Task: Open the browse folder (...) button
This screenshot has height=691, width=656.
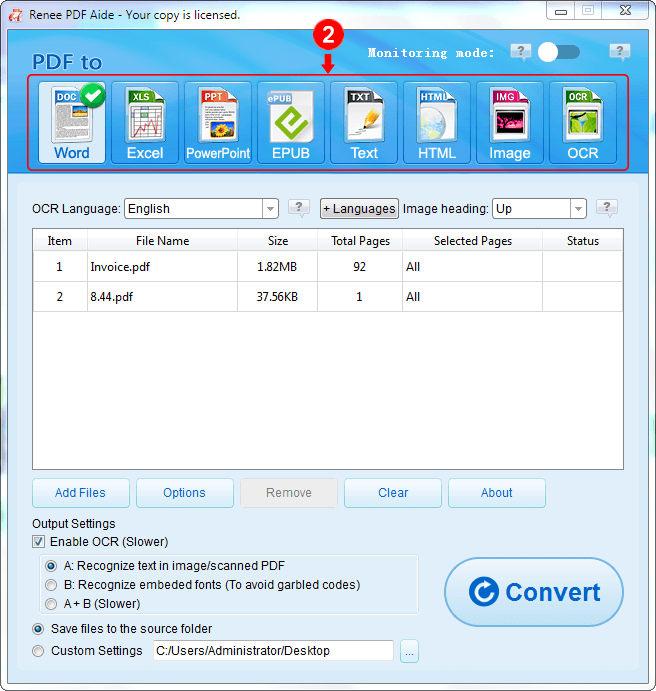Action: click(x=409, y=651)
